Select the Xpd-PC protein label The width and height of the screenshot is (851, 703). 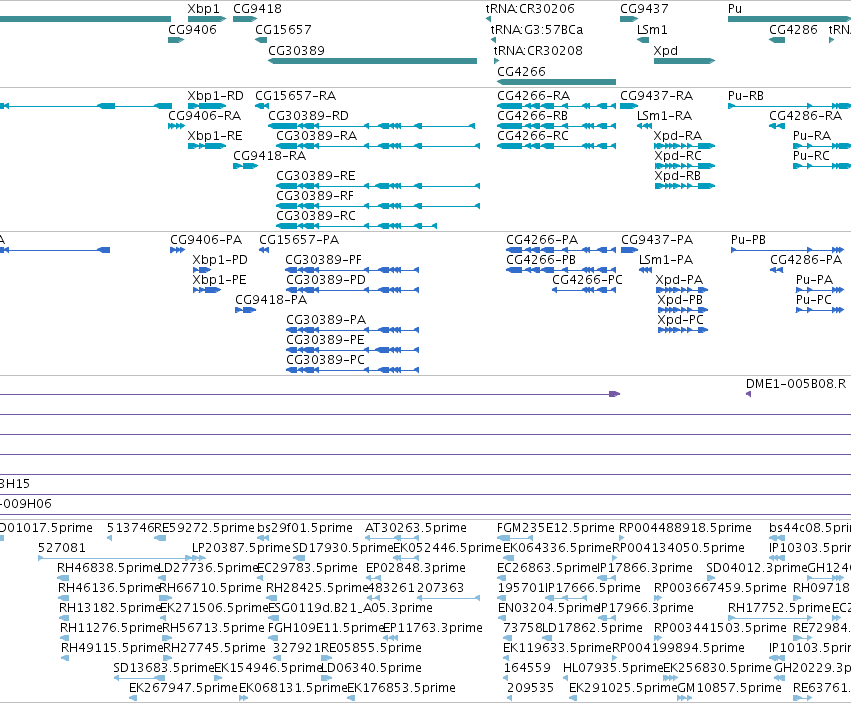(681, 319)
